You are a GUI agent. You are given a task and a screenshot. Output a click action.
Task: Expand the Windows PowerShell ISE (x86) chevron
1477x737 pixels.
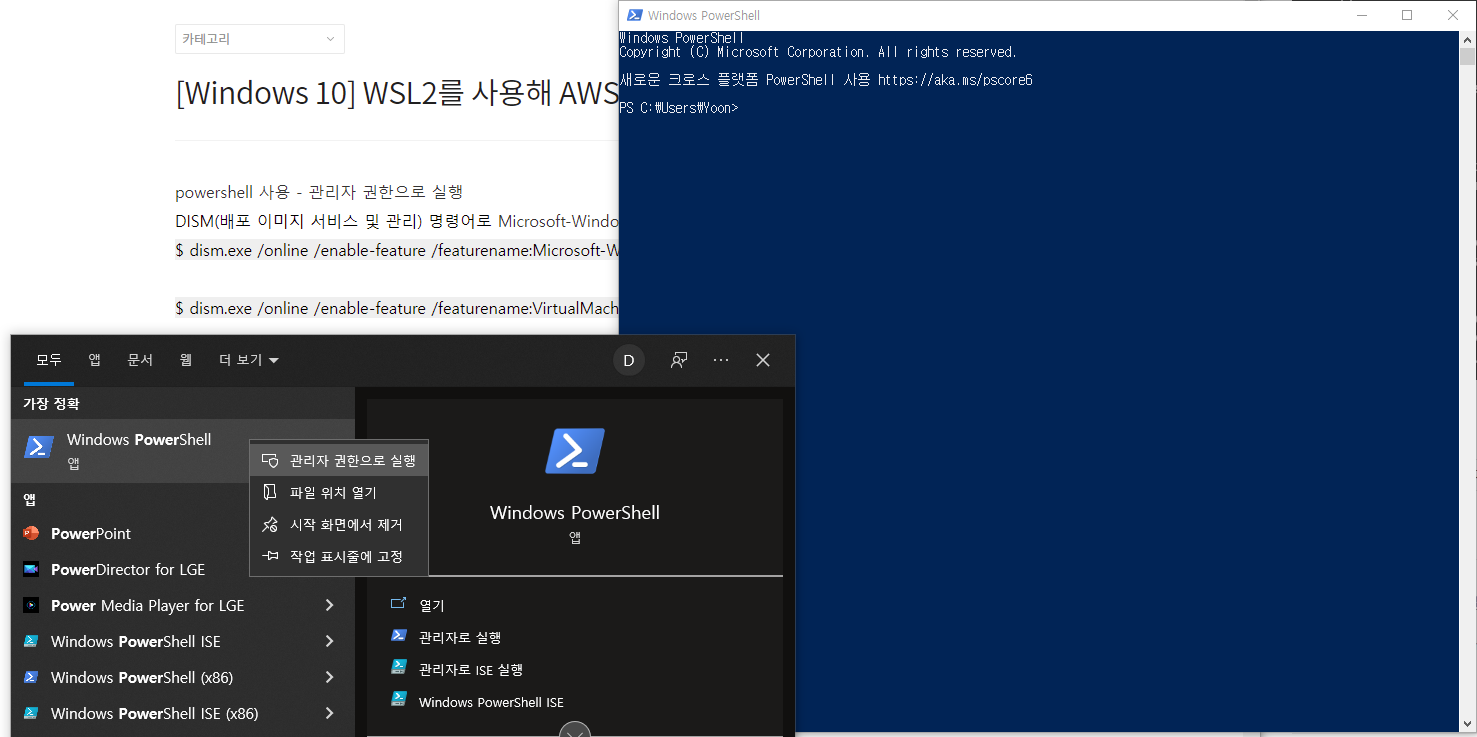(330, 713)
